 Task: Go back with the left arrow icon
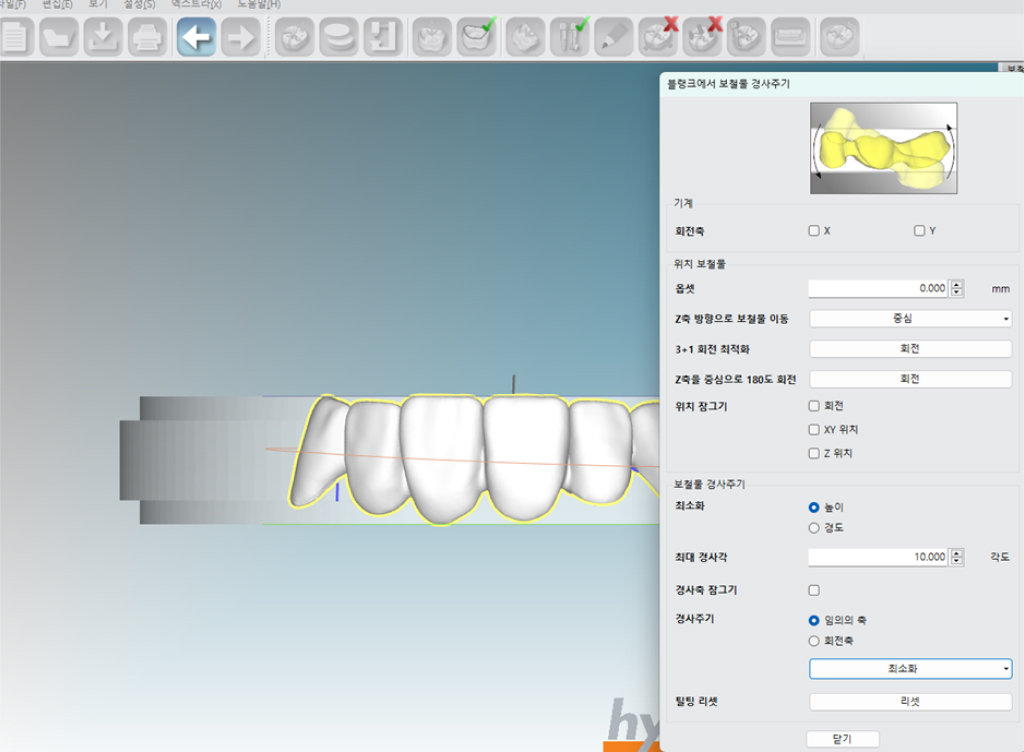pos(196,38)
